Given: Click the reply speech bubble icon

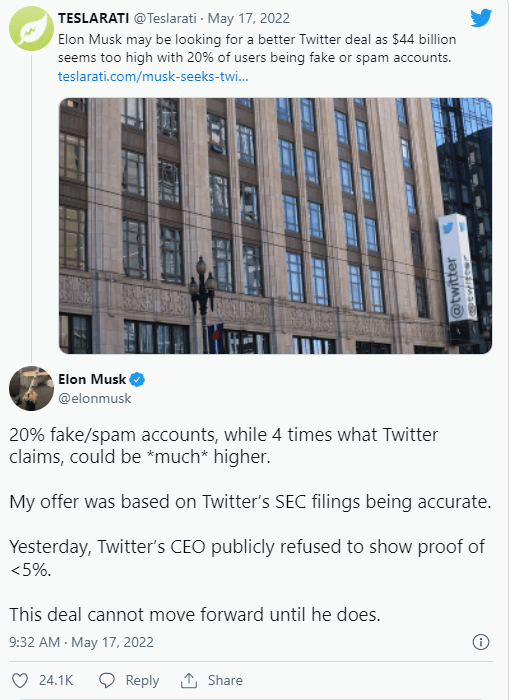Looking at the screenshot, I should [x=107, y=680].
